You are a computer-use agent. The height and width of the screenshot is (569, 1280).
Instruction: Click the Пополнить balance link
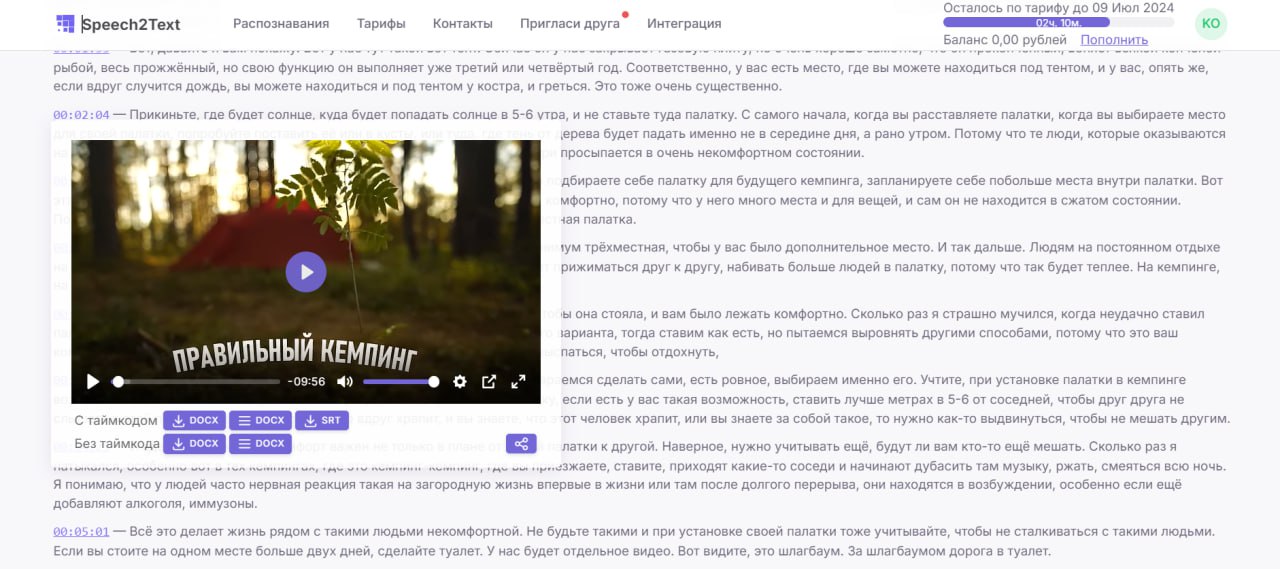pyautogui.click(x=1113, y=40)
